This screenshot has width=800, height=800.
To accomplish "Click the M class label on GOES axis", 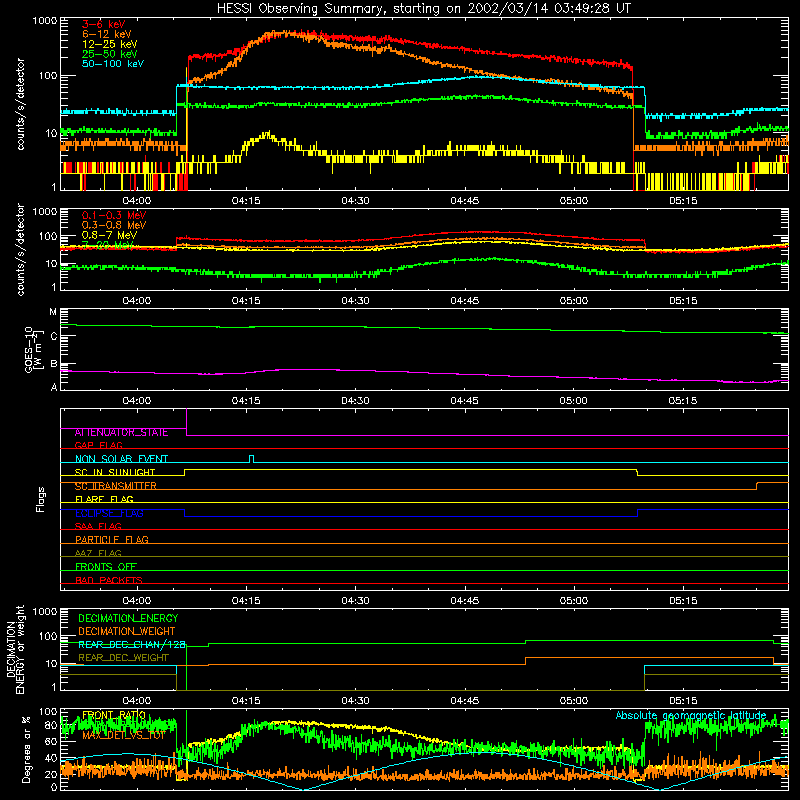I will coord(53,312).
